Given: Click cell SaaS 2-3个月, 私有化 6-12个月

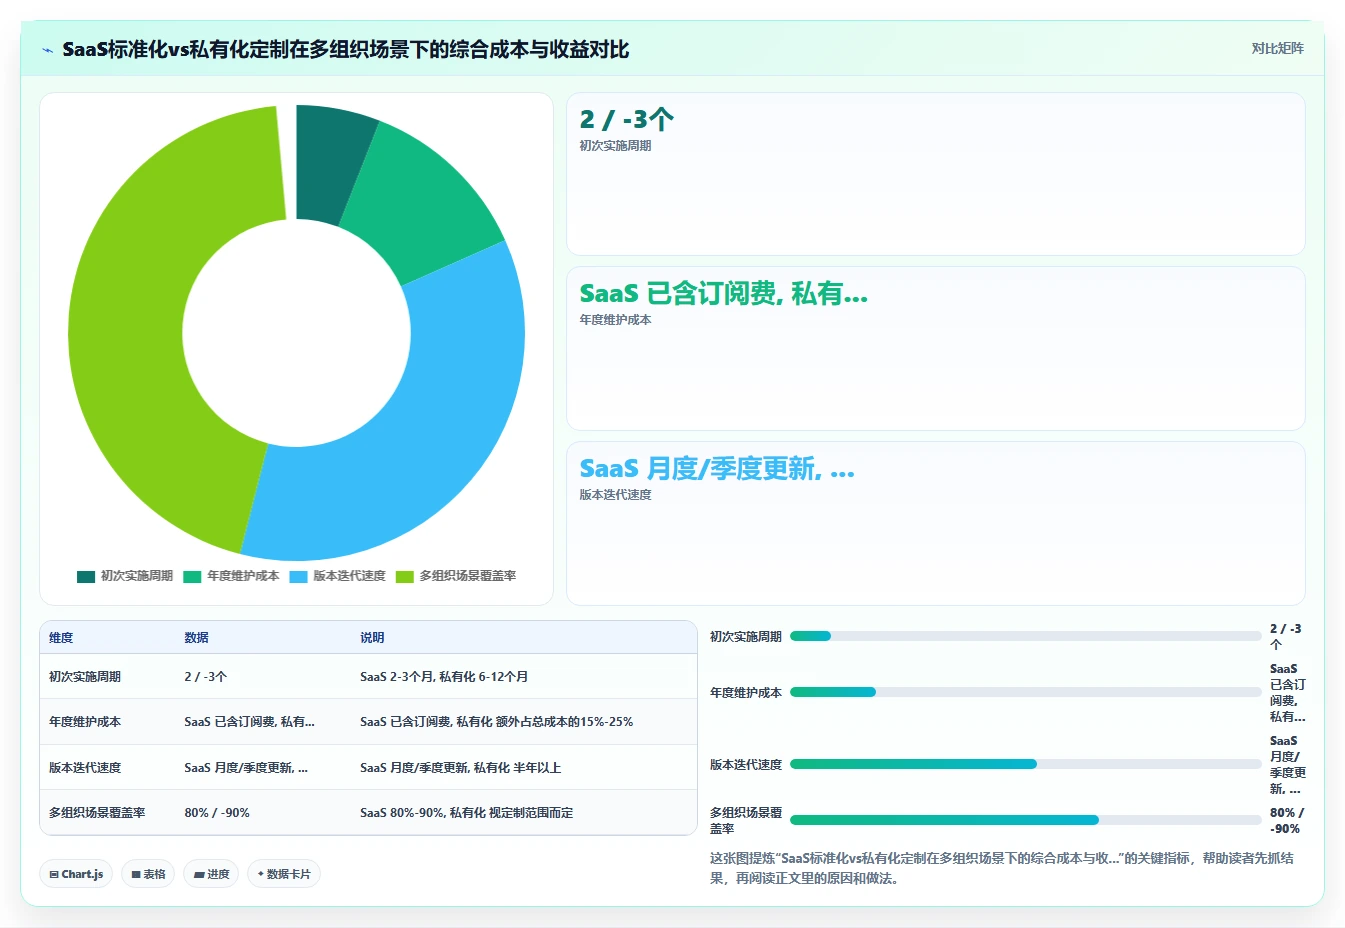Looking at the screenshot, I should point(444,677).
